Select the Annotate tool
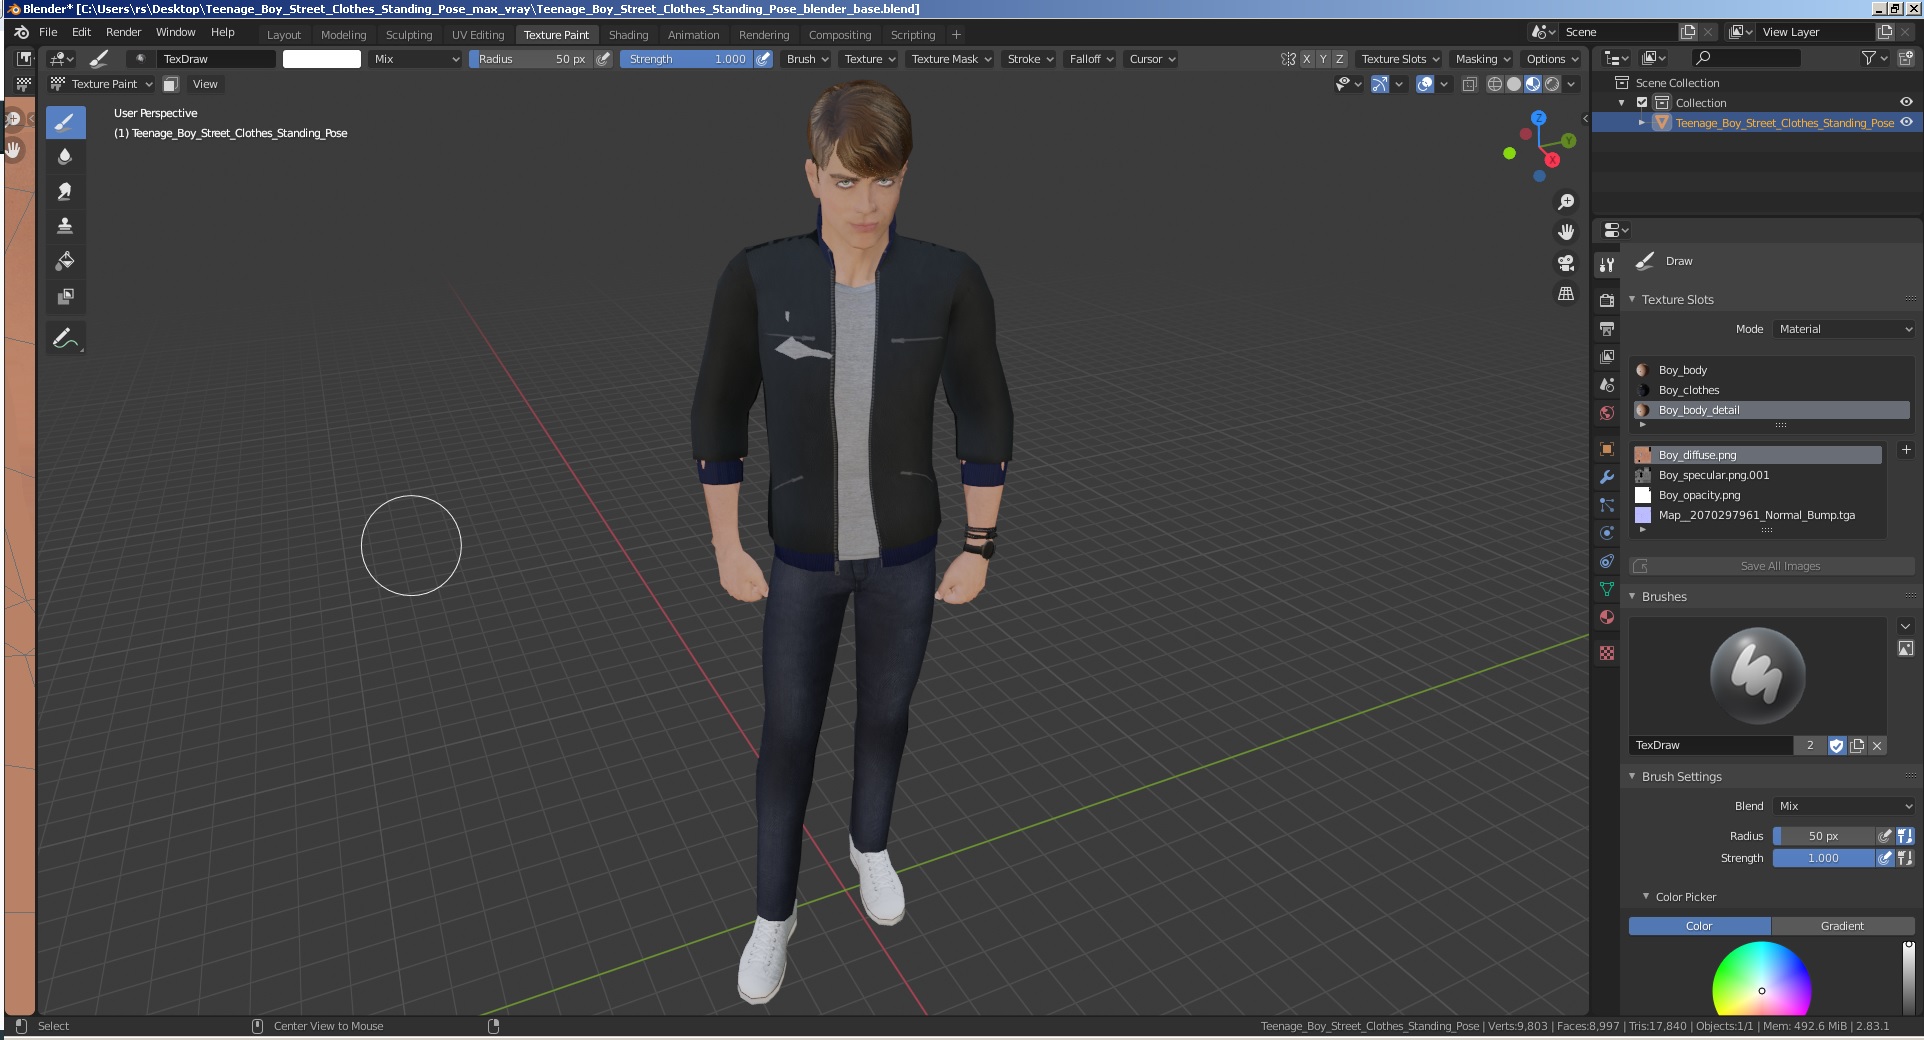 [x=65, y=339]
